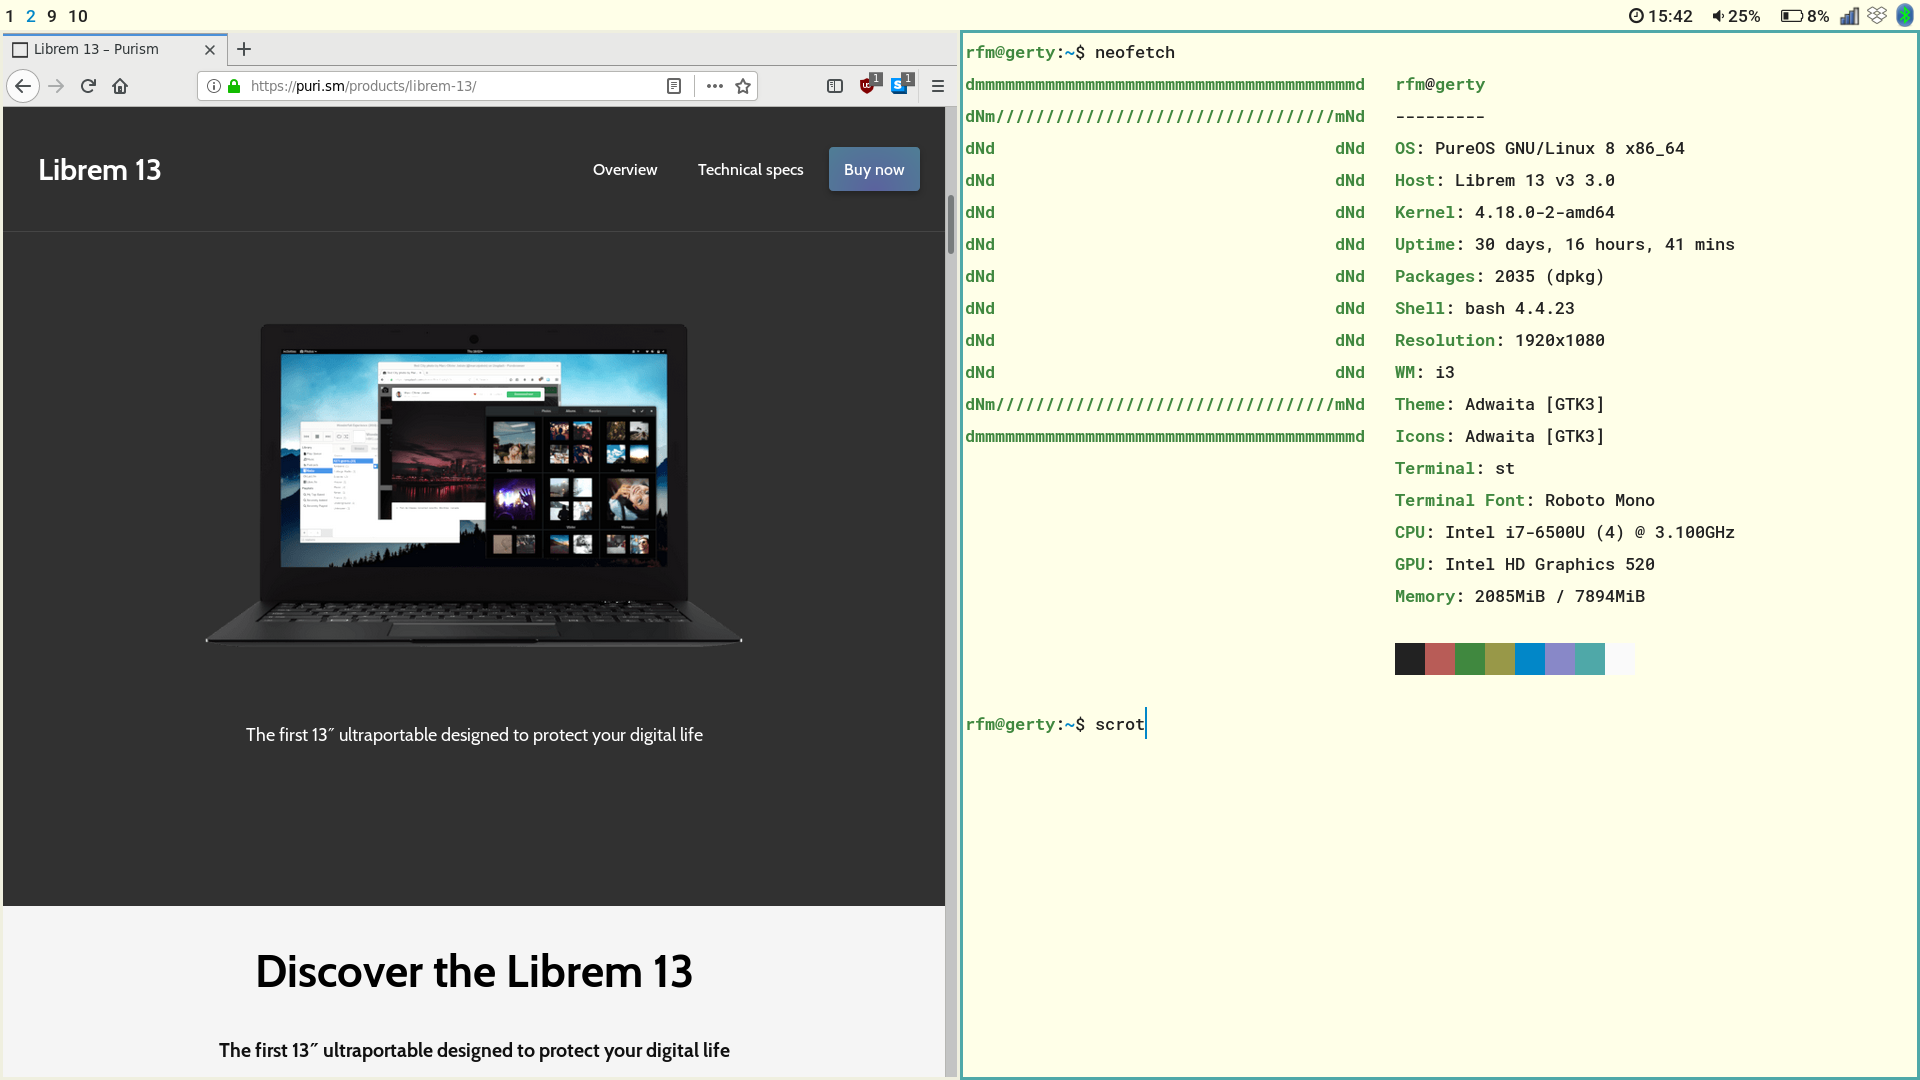Show site information via the info icon
The width and height of the screenshot is (1920, 1080).
pos(213,86)
